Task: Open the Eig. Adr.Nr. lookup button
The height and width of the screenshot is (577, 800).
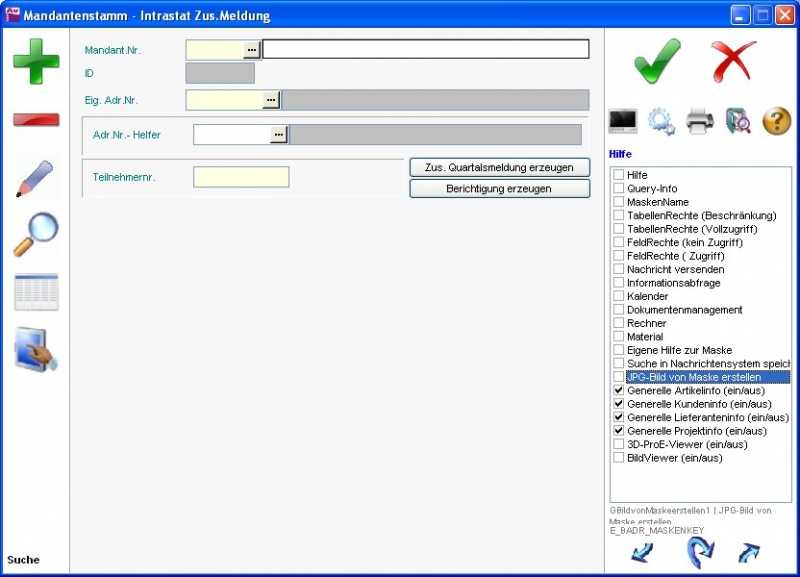Action: click(x=271, y=100)
